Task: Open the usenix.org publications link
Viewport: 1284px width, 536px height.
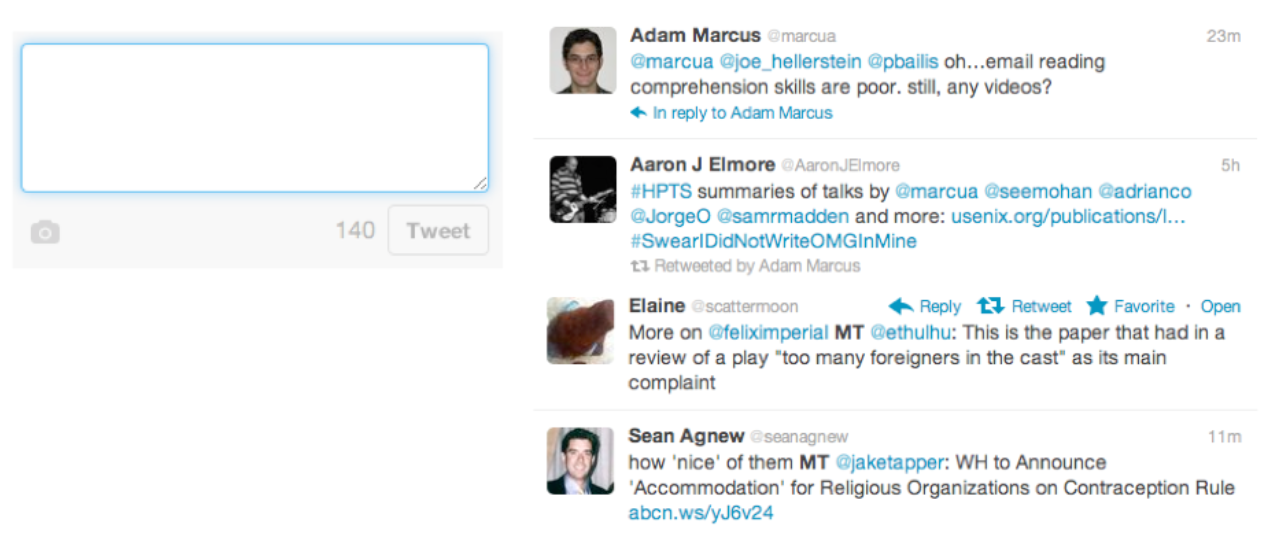Action: pos(1068,216)
